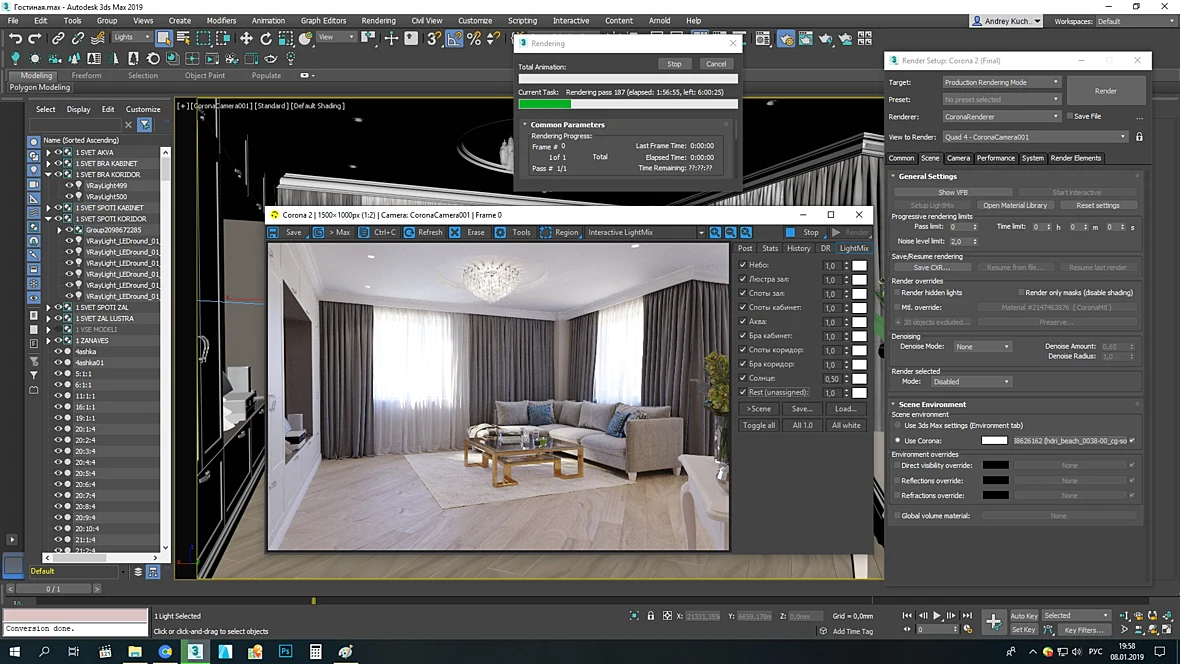This screenshot has width=1180, height=664.
Task: Expand the 1 SVET AKVA tree node
Action: click(x=48, y=152)
